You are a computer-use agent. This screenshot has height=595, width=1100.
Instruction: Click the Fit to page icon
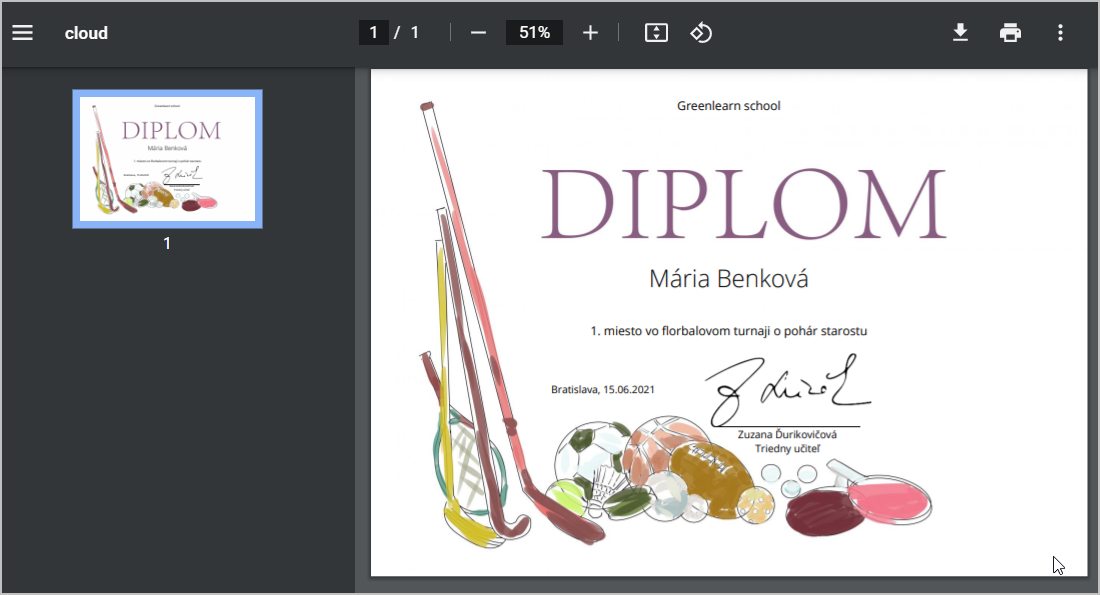click(656, 33)
